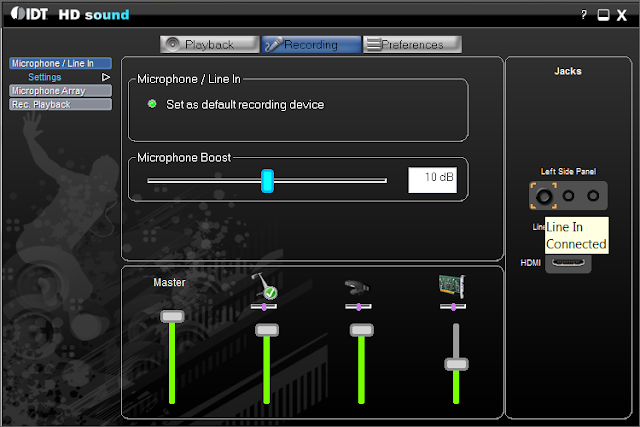640x427 pixels.
Task: Click the HDMI label
Action: pos(531,263)
